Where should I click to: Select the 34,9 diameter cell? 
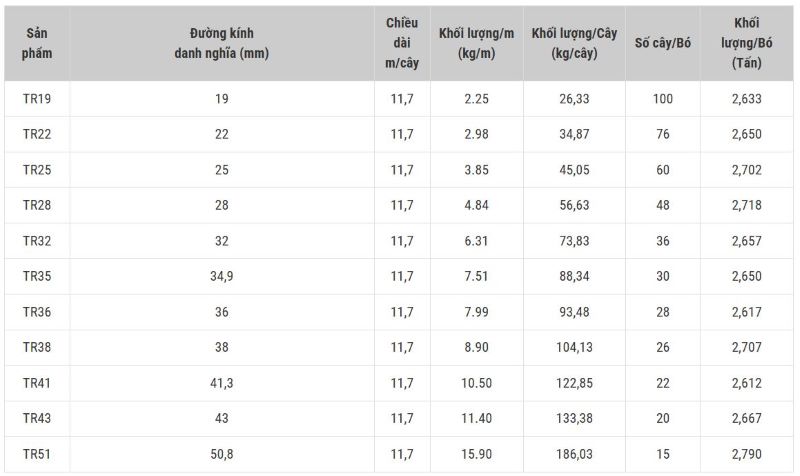(x=221, y=277)
